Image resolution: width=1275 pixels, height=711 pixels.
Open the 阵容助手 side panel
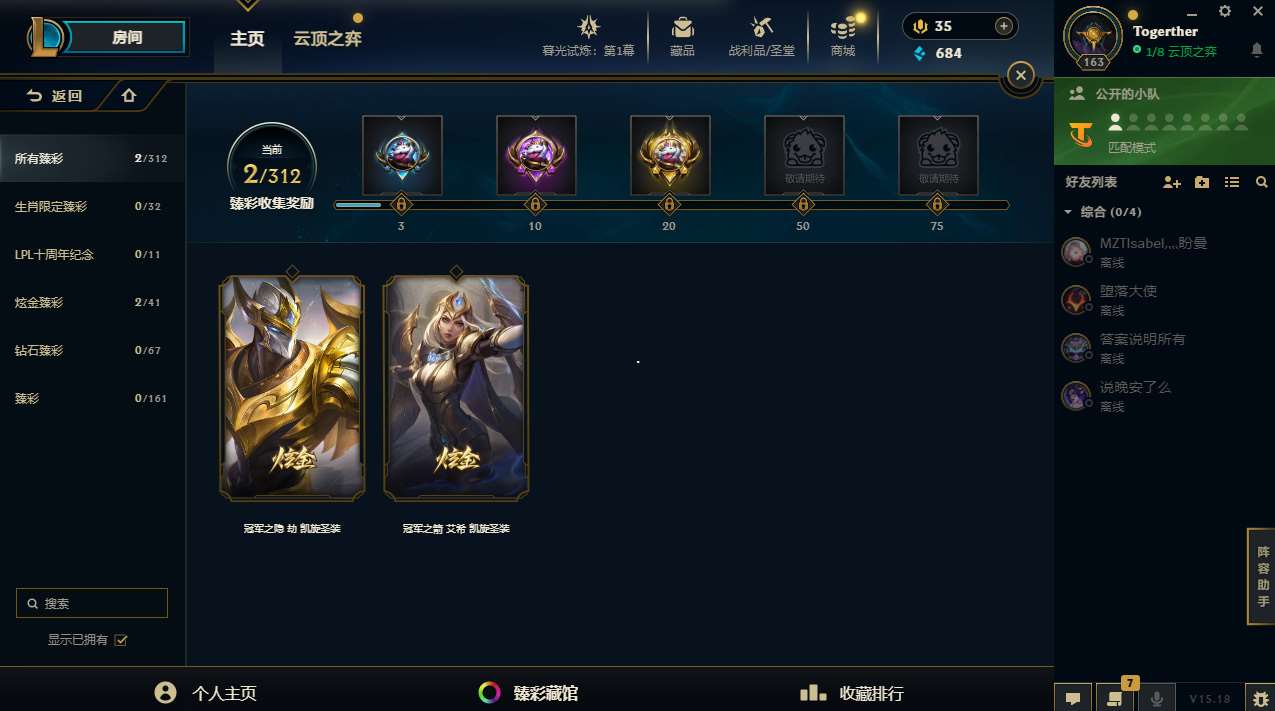(1262, 577)
